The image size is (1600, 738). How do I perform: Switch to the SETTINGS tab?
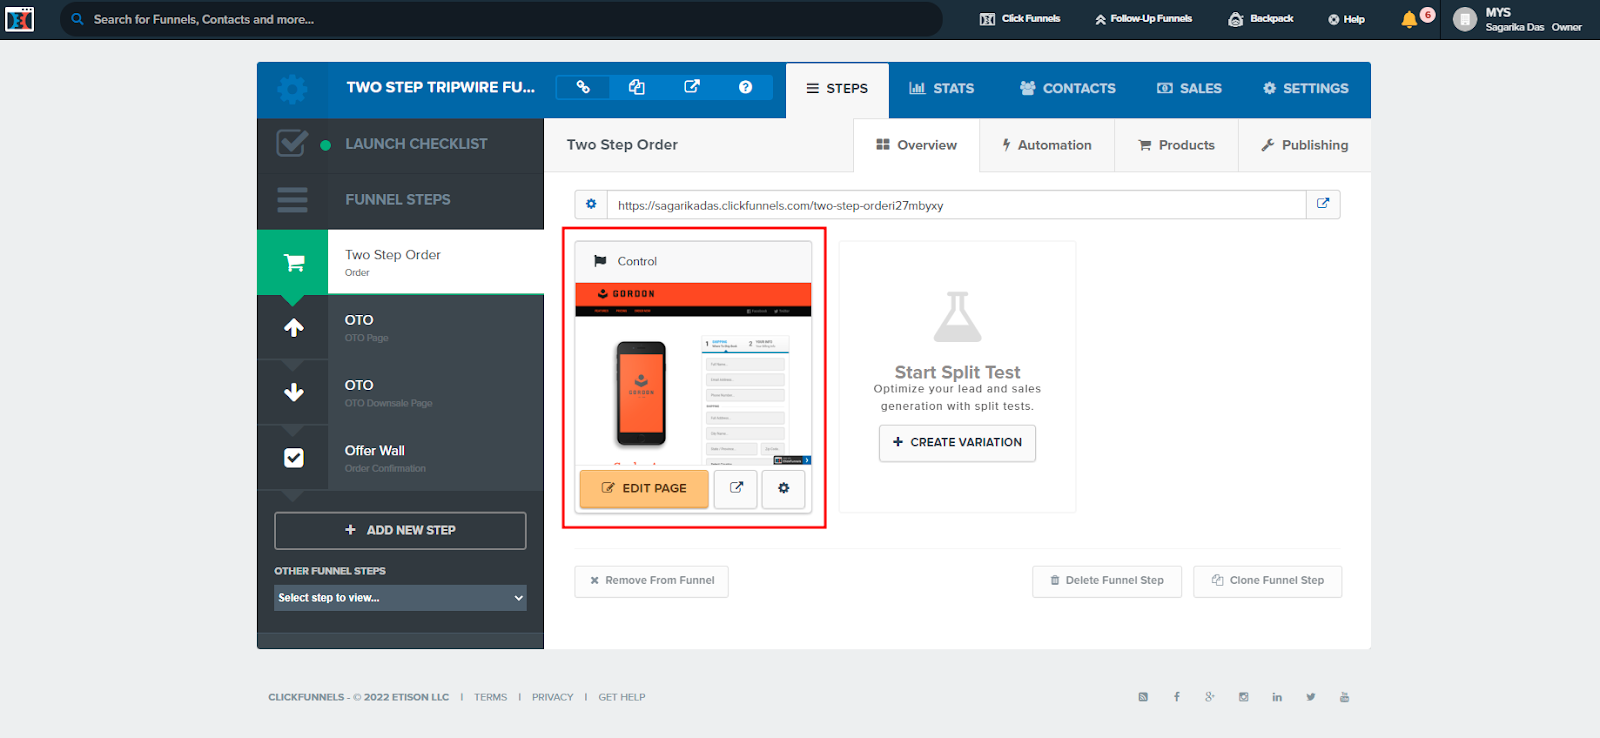click(x=1305, y=89)
